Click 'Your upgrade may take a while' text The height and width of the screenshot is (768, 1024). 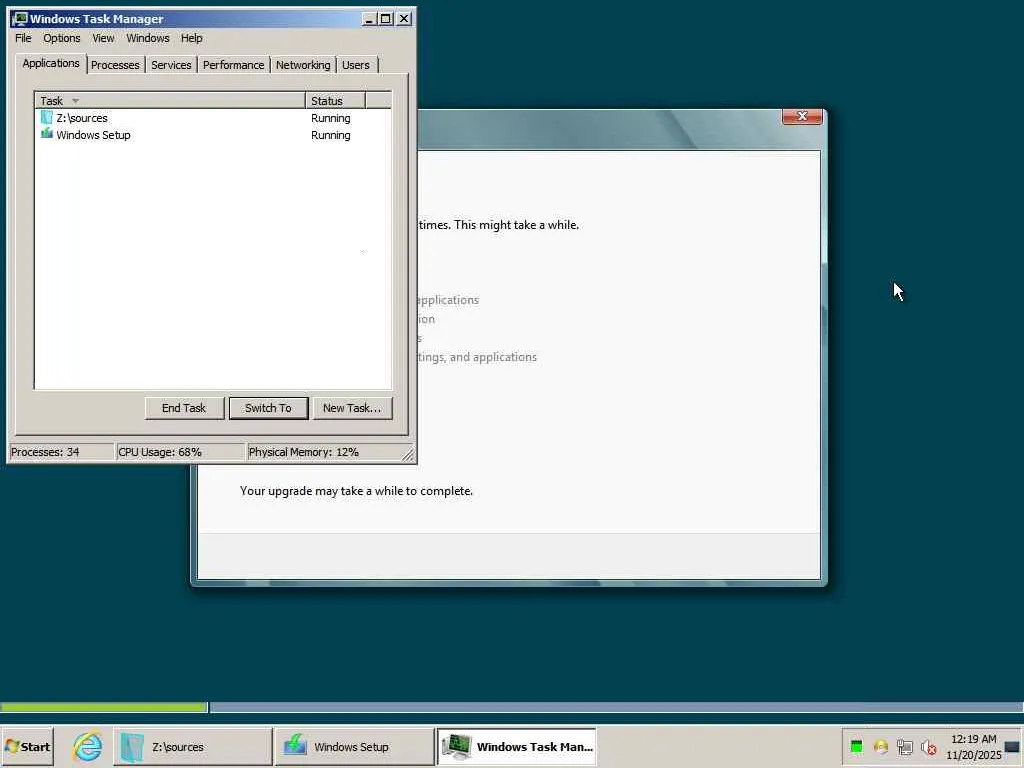[x=356, y=491]
